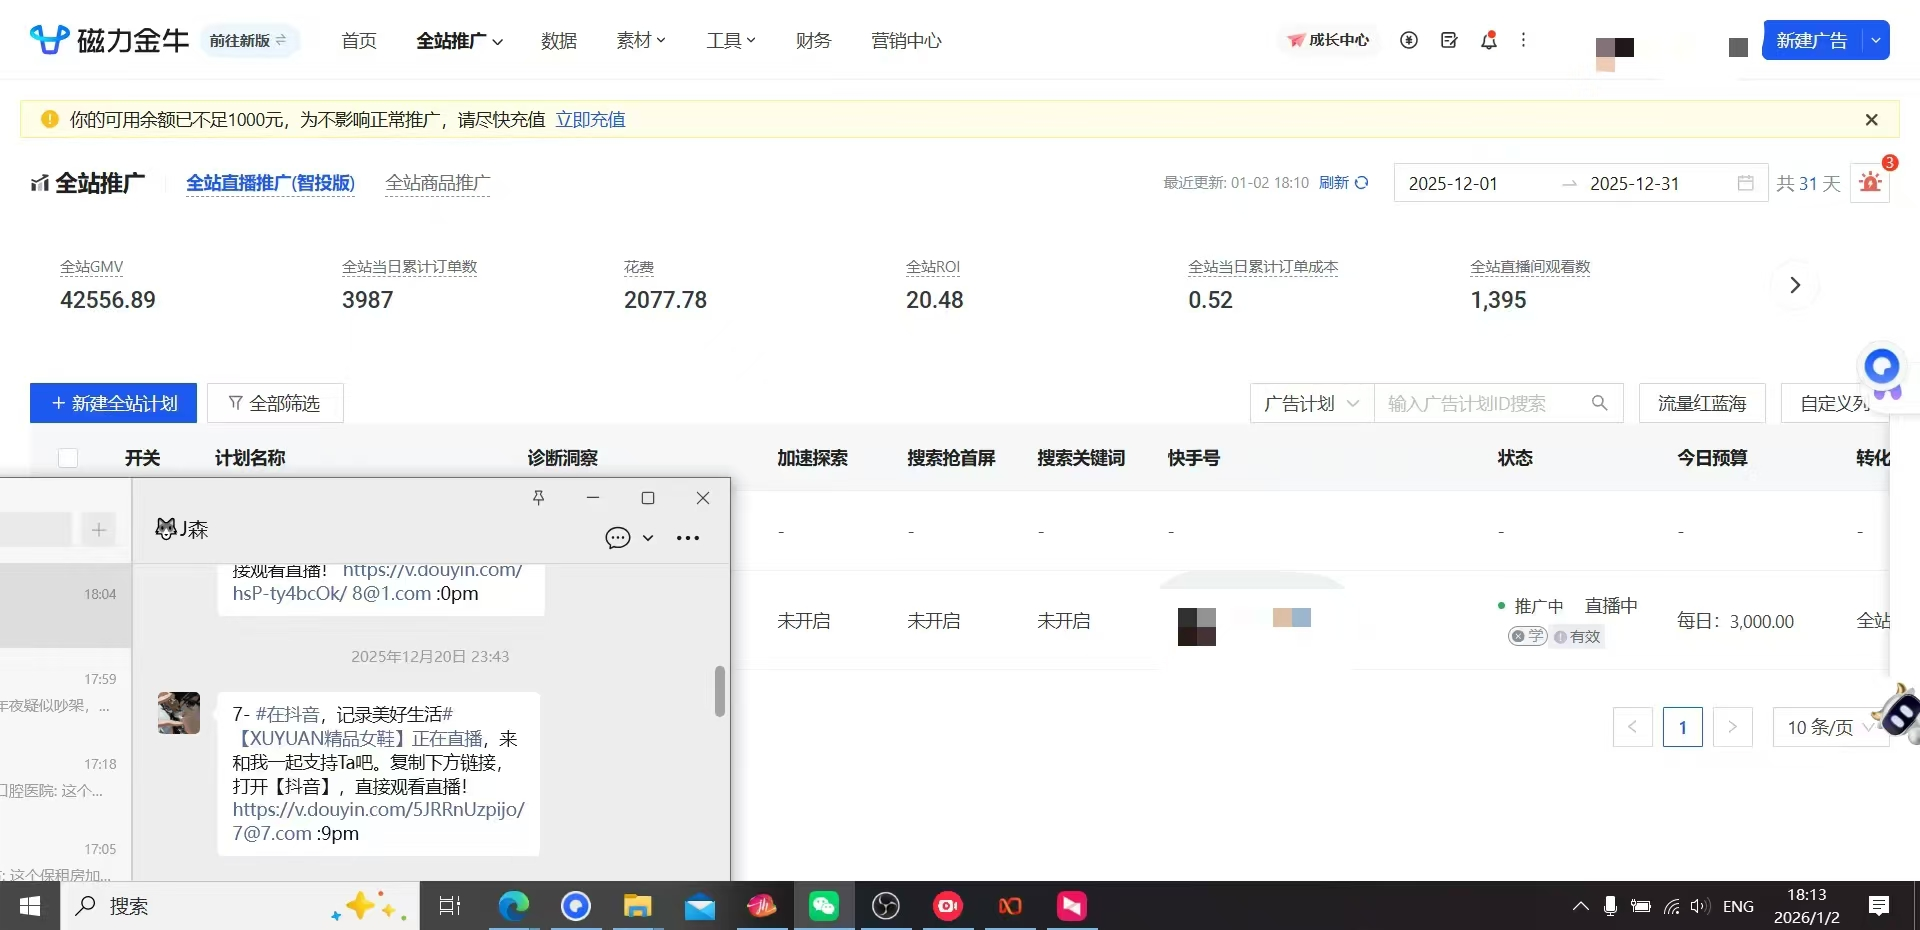Switch to the 全站商品推广 tab
This screenshot has width=1920, height=930.
[x=438, y=183]
